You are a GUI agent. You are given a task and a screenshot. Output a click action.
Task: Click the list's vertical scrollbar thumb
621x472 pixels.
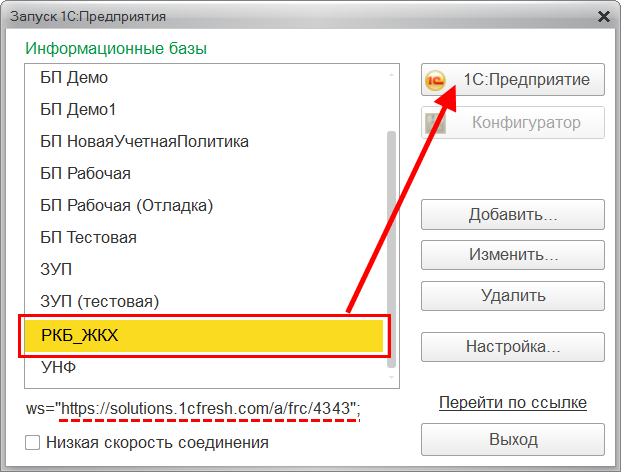391,249
